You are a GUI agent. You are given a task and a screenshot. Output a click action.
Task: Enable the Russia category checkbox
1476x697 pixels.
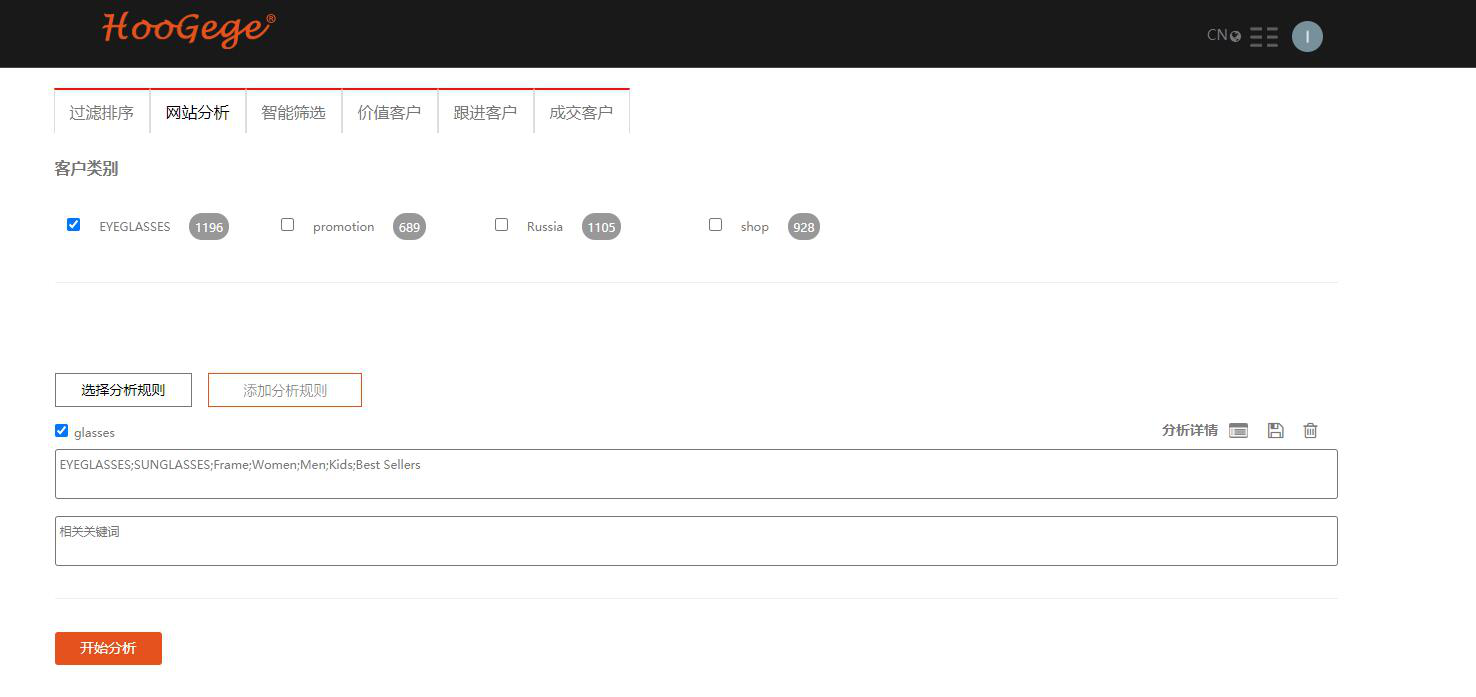[x=502, y=225]
